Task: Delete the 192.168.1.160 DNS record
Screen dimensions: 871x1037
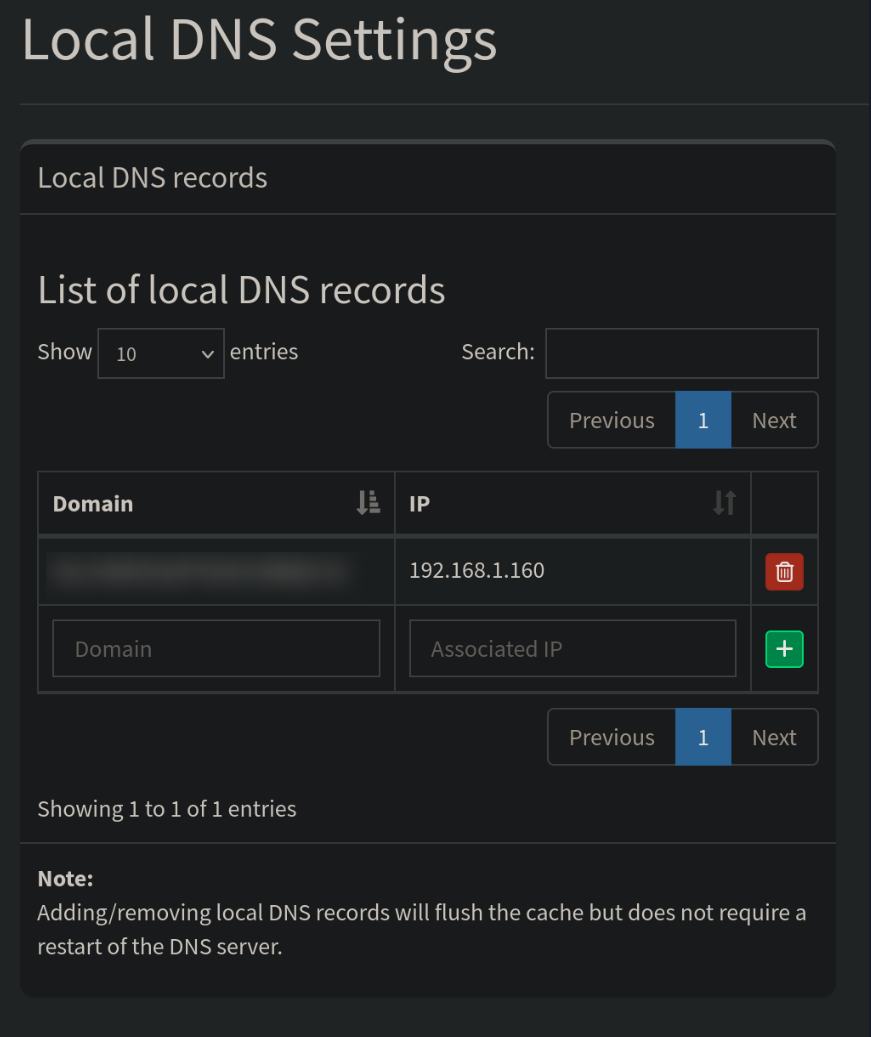Action: coord(784,572)
